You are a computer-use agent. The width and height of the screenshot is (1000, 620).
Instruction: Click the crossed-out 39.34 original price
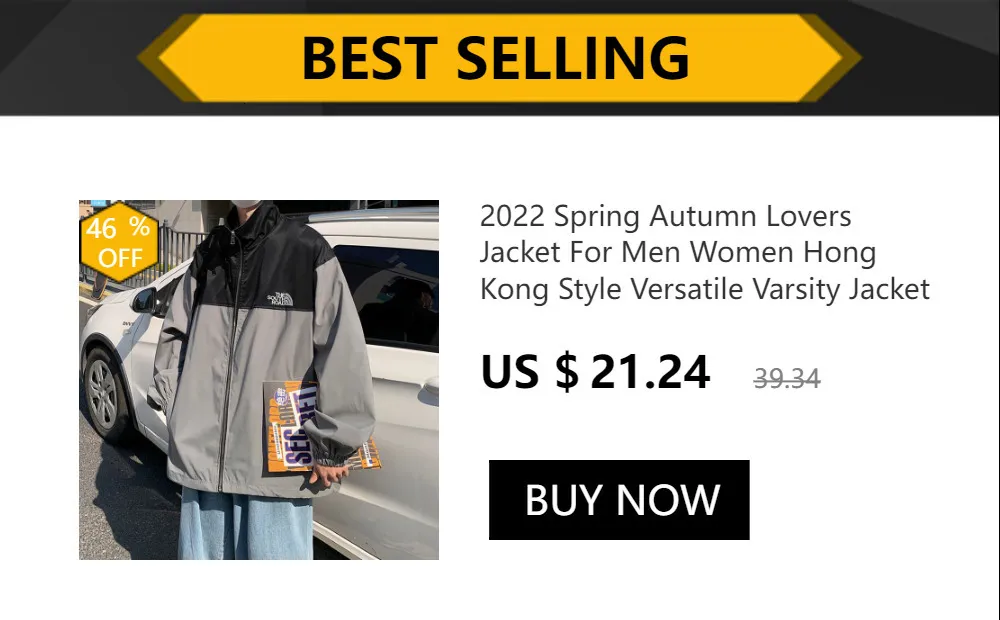(786, 379)
